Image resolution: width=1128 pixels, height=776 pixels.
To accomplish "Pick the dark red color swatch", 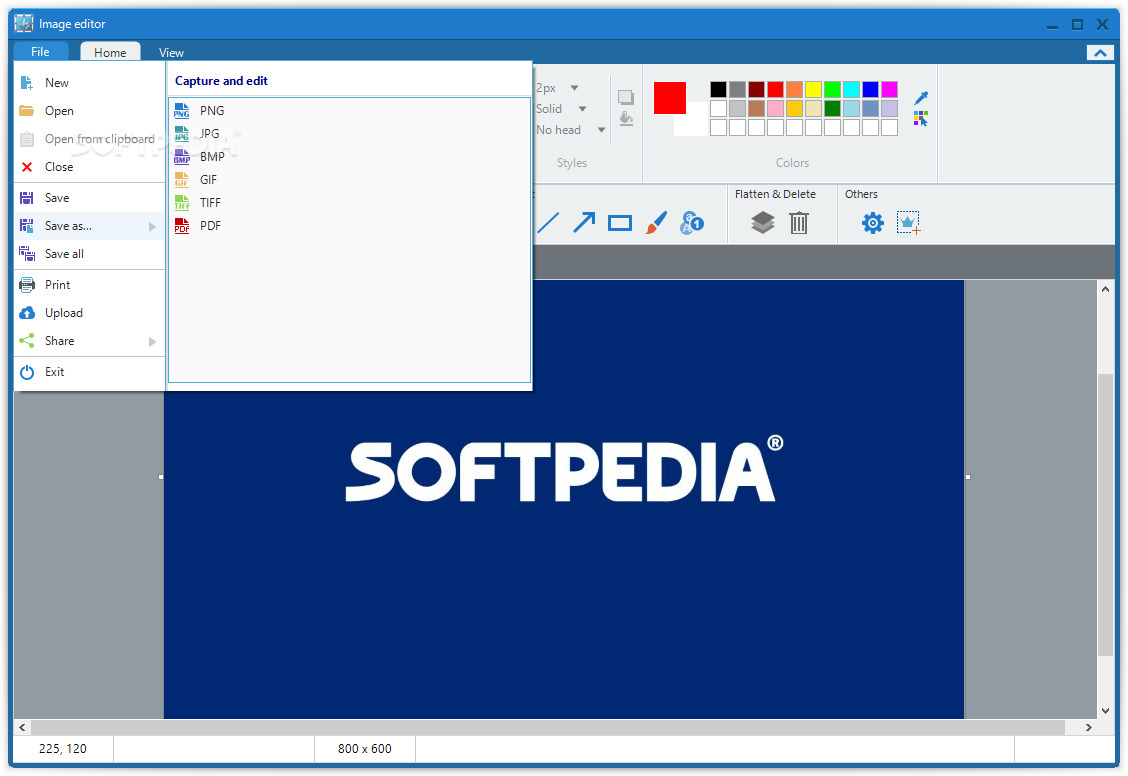I will [x=756, y=89].
